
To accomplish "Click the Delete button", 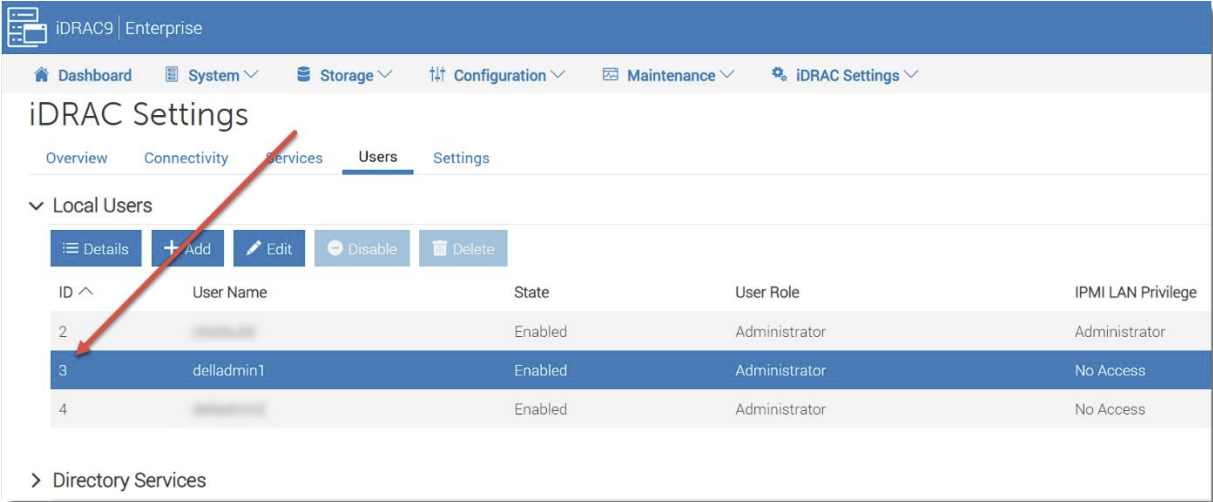I will (x=463, y=249).
